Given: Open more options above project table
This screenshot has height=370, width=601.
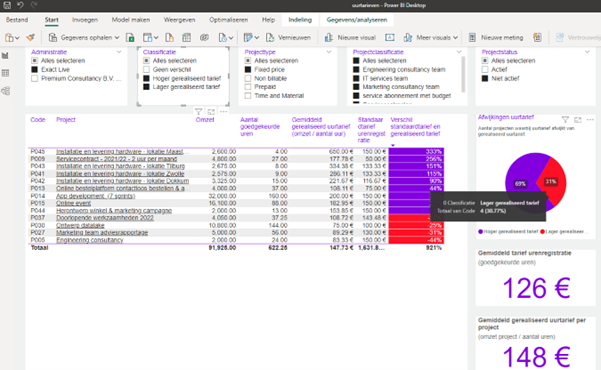Looking at the screenshot, I should [223, 112].
